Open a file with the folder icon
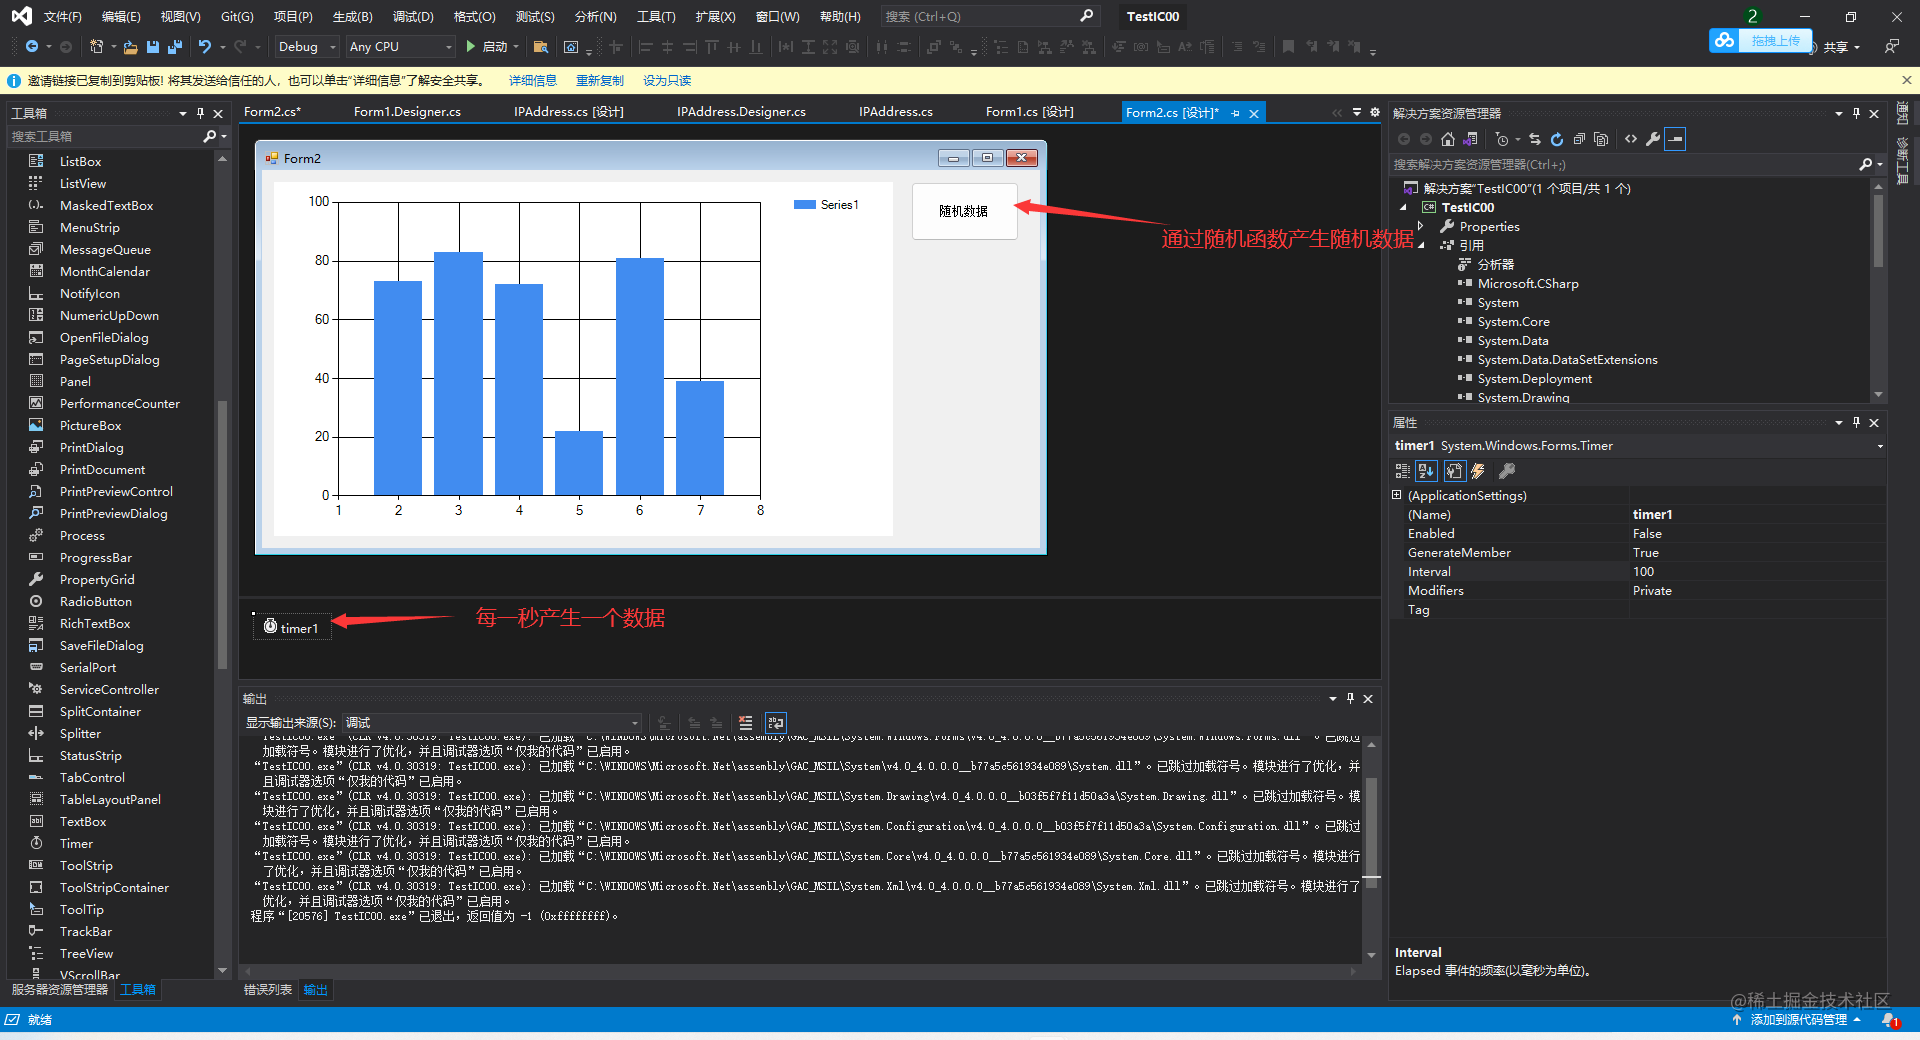This screenshot has width=1920, height=1040. 130,47
